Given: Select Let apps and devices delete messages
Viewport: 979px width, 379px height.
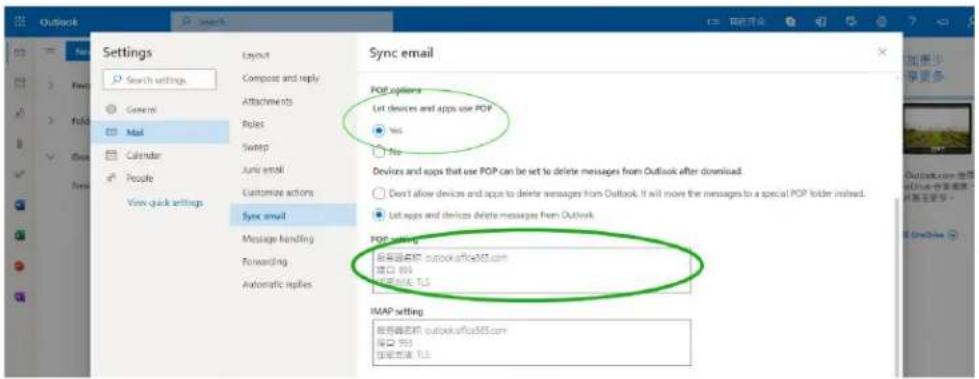Looking at the screenshot, I should pyautogui.click(x=378, y=215).
